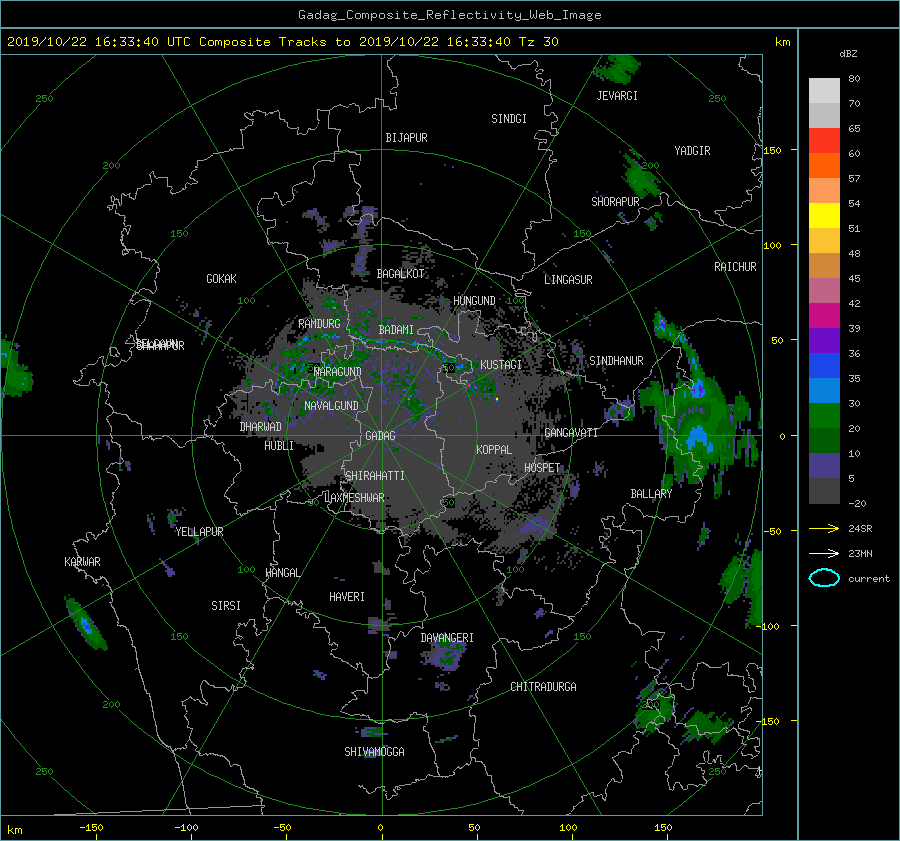This screenshot has height=841, width=900.
Task: Click the HUNGUND city label
Action: click(x=474, y=301)
